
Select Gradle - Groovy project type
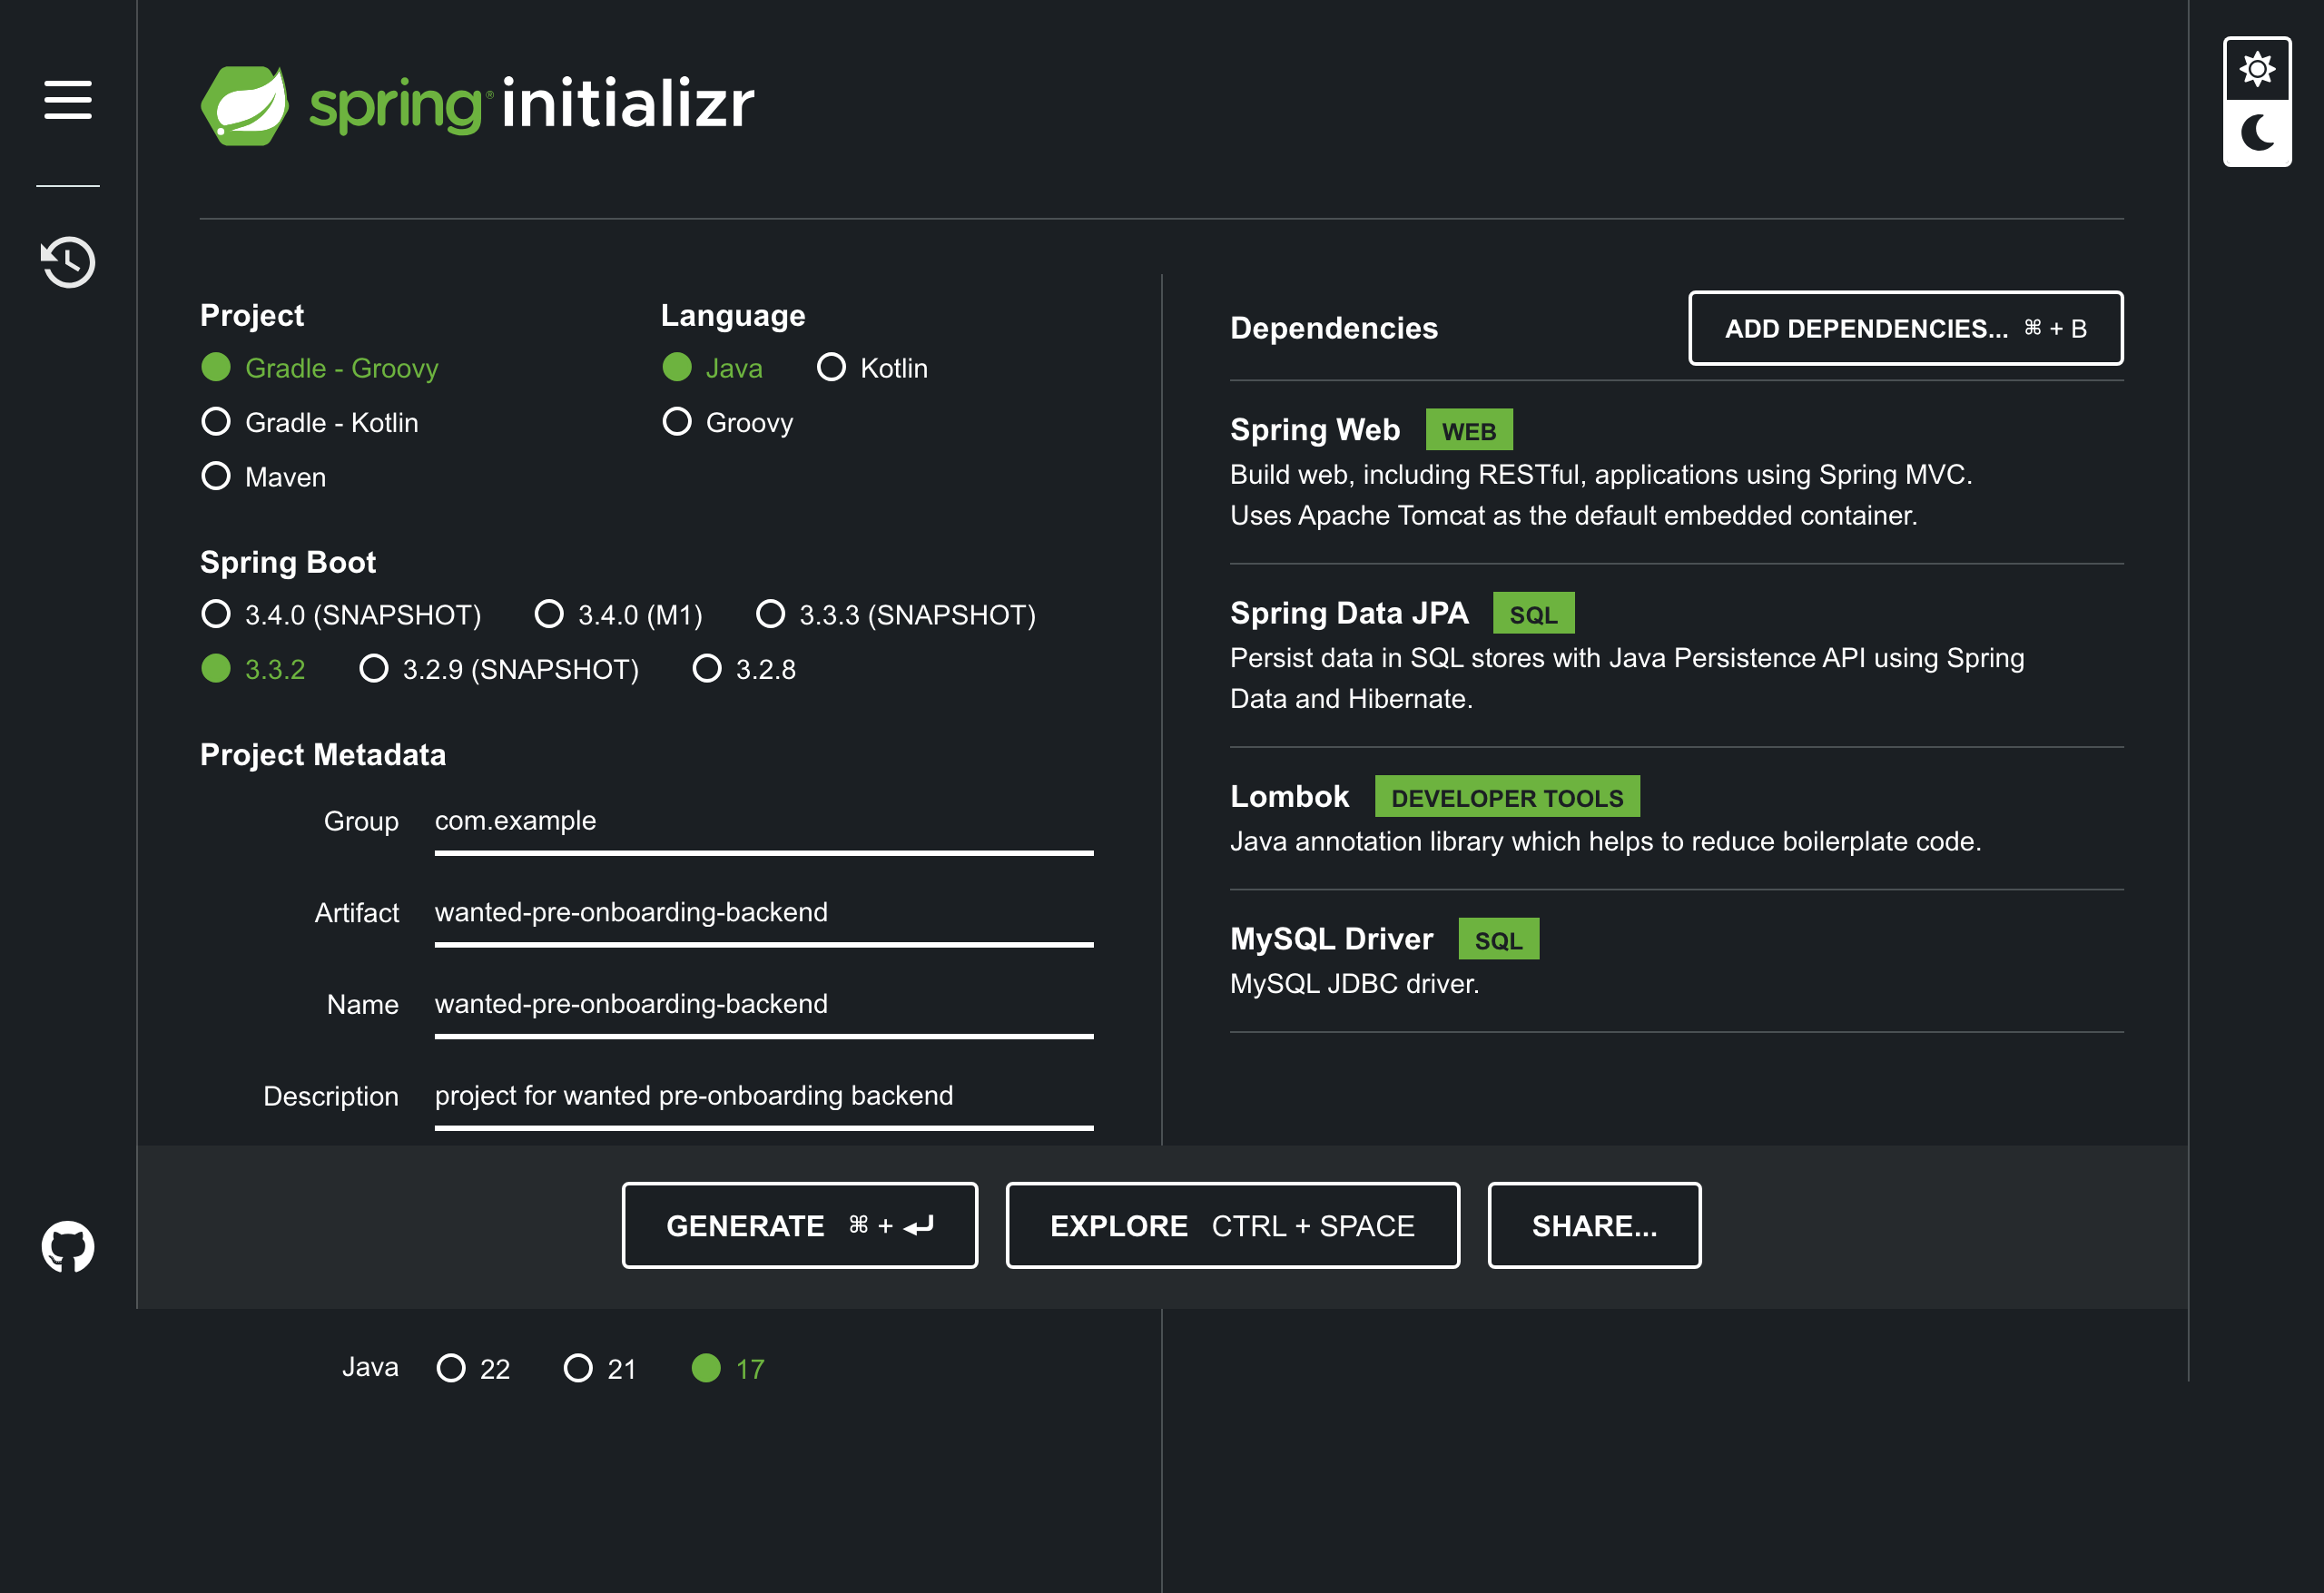tap(320, 368)
